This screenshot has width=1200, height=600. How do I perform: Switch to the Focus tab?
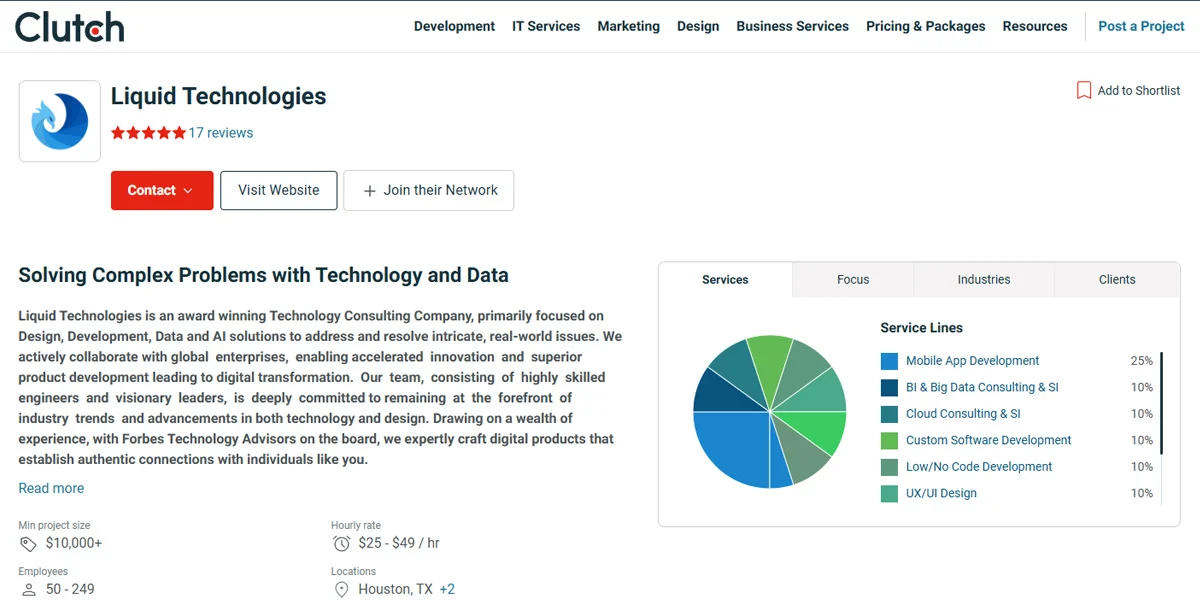point(853,280)
